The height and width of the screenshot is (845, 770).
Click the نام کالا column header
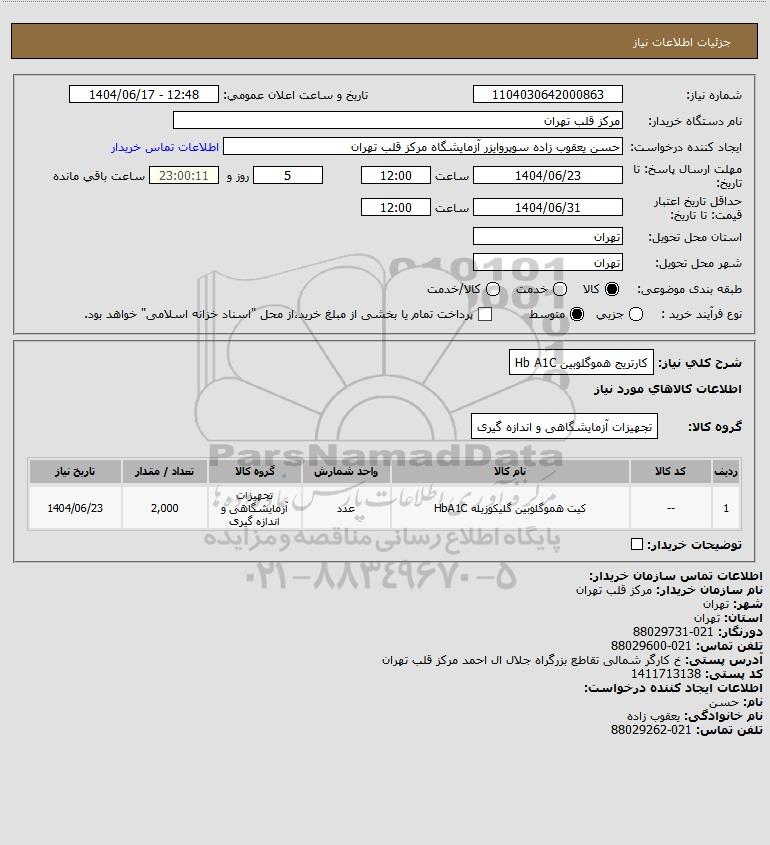click(510, 472)
